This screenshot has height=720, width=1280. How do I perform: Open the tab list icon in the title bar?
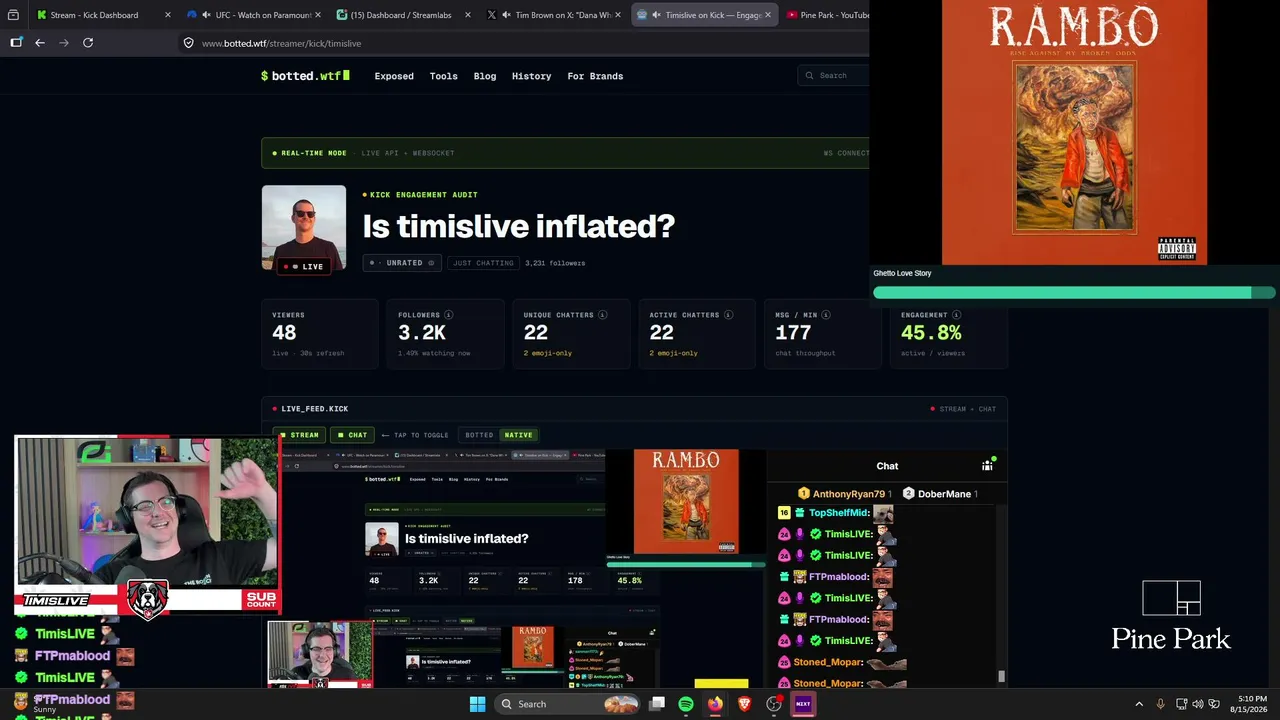(13, 15)
